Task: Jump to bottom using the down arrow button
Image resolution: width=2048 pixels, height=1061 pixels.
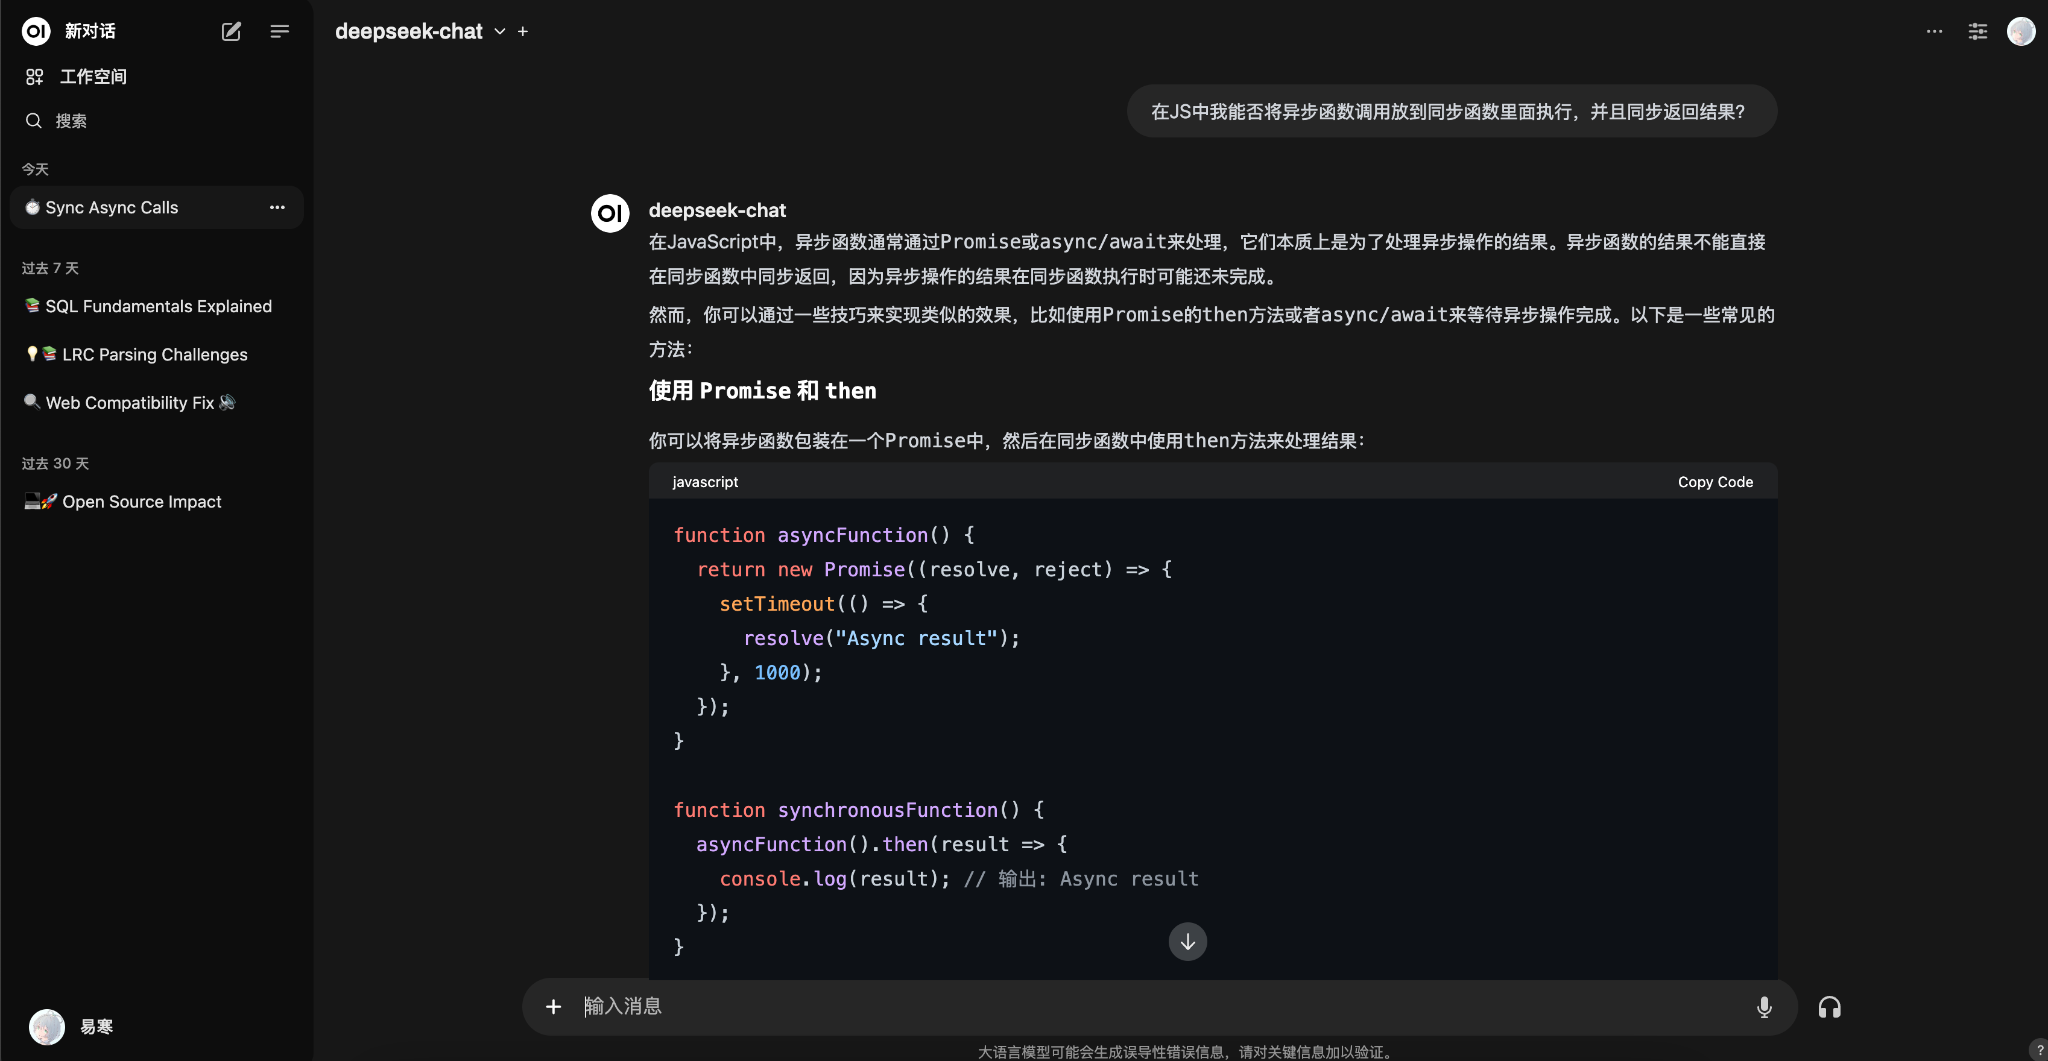Action: pos(1186,941)
